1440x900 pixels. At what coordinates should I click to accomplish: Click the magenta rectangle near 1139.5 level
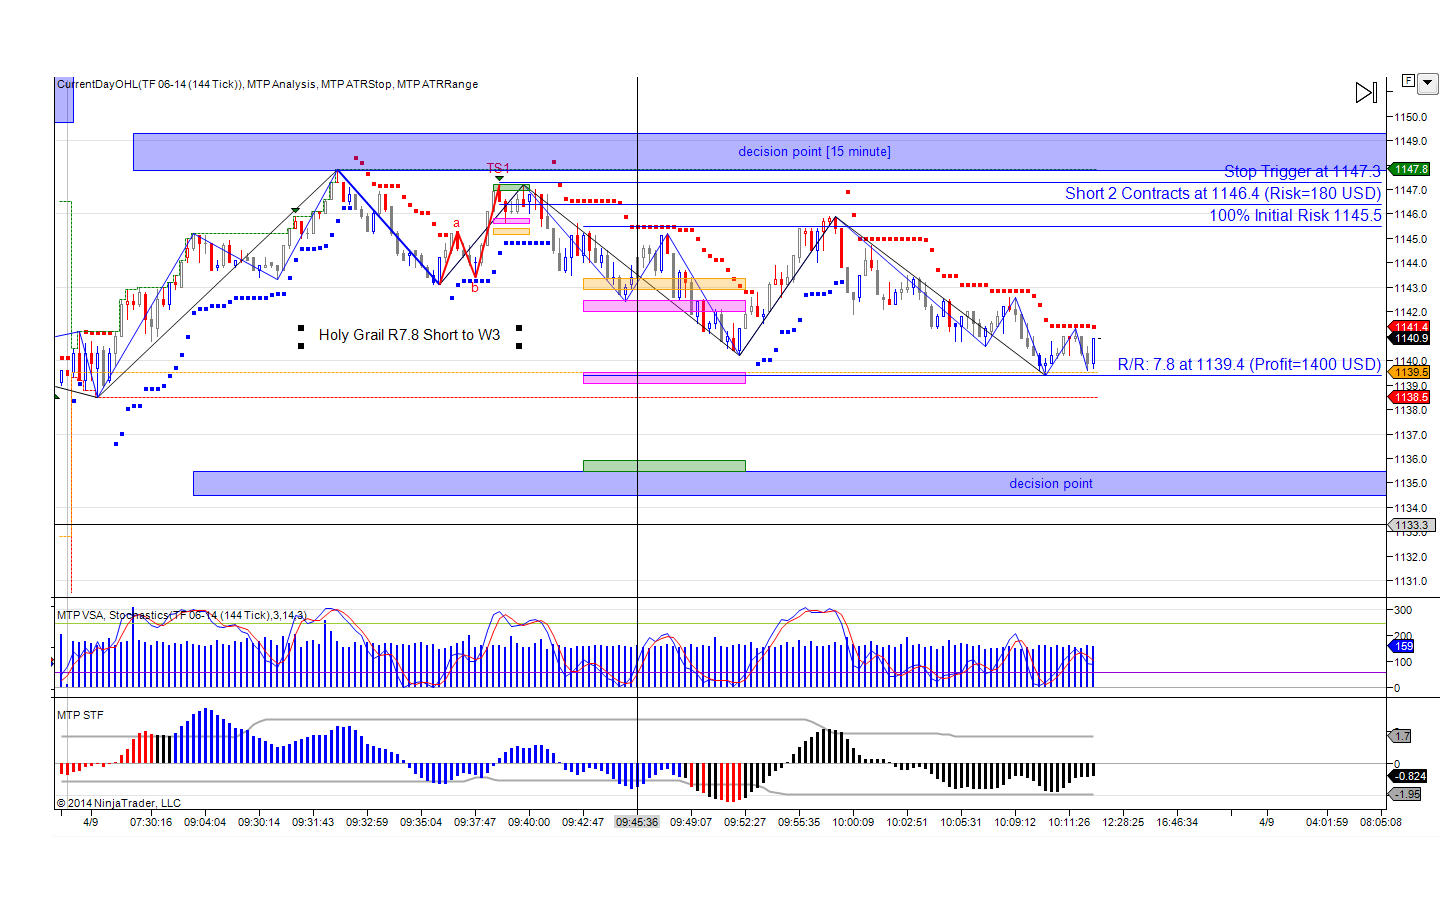(664, 378)
